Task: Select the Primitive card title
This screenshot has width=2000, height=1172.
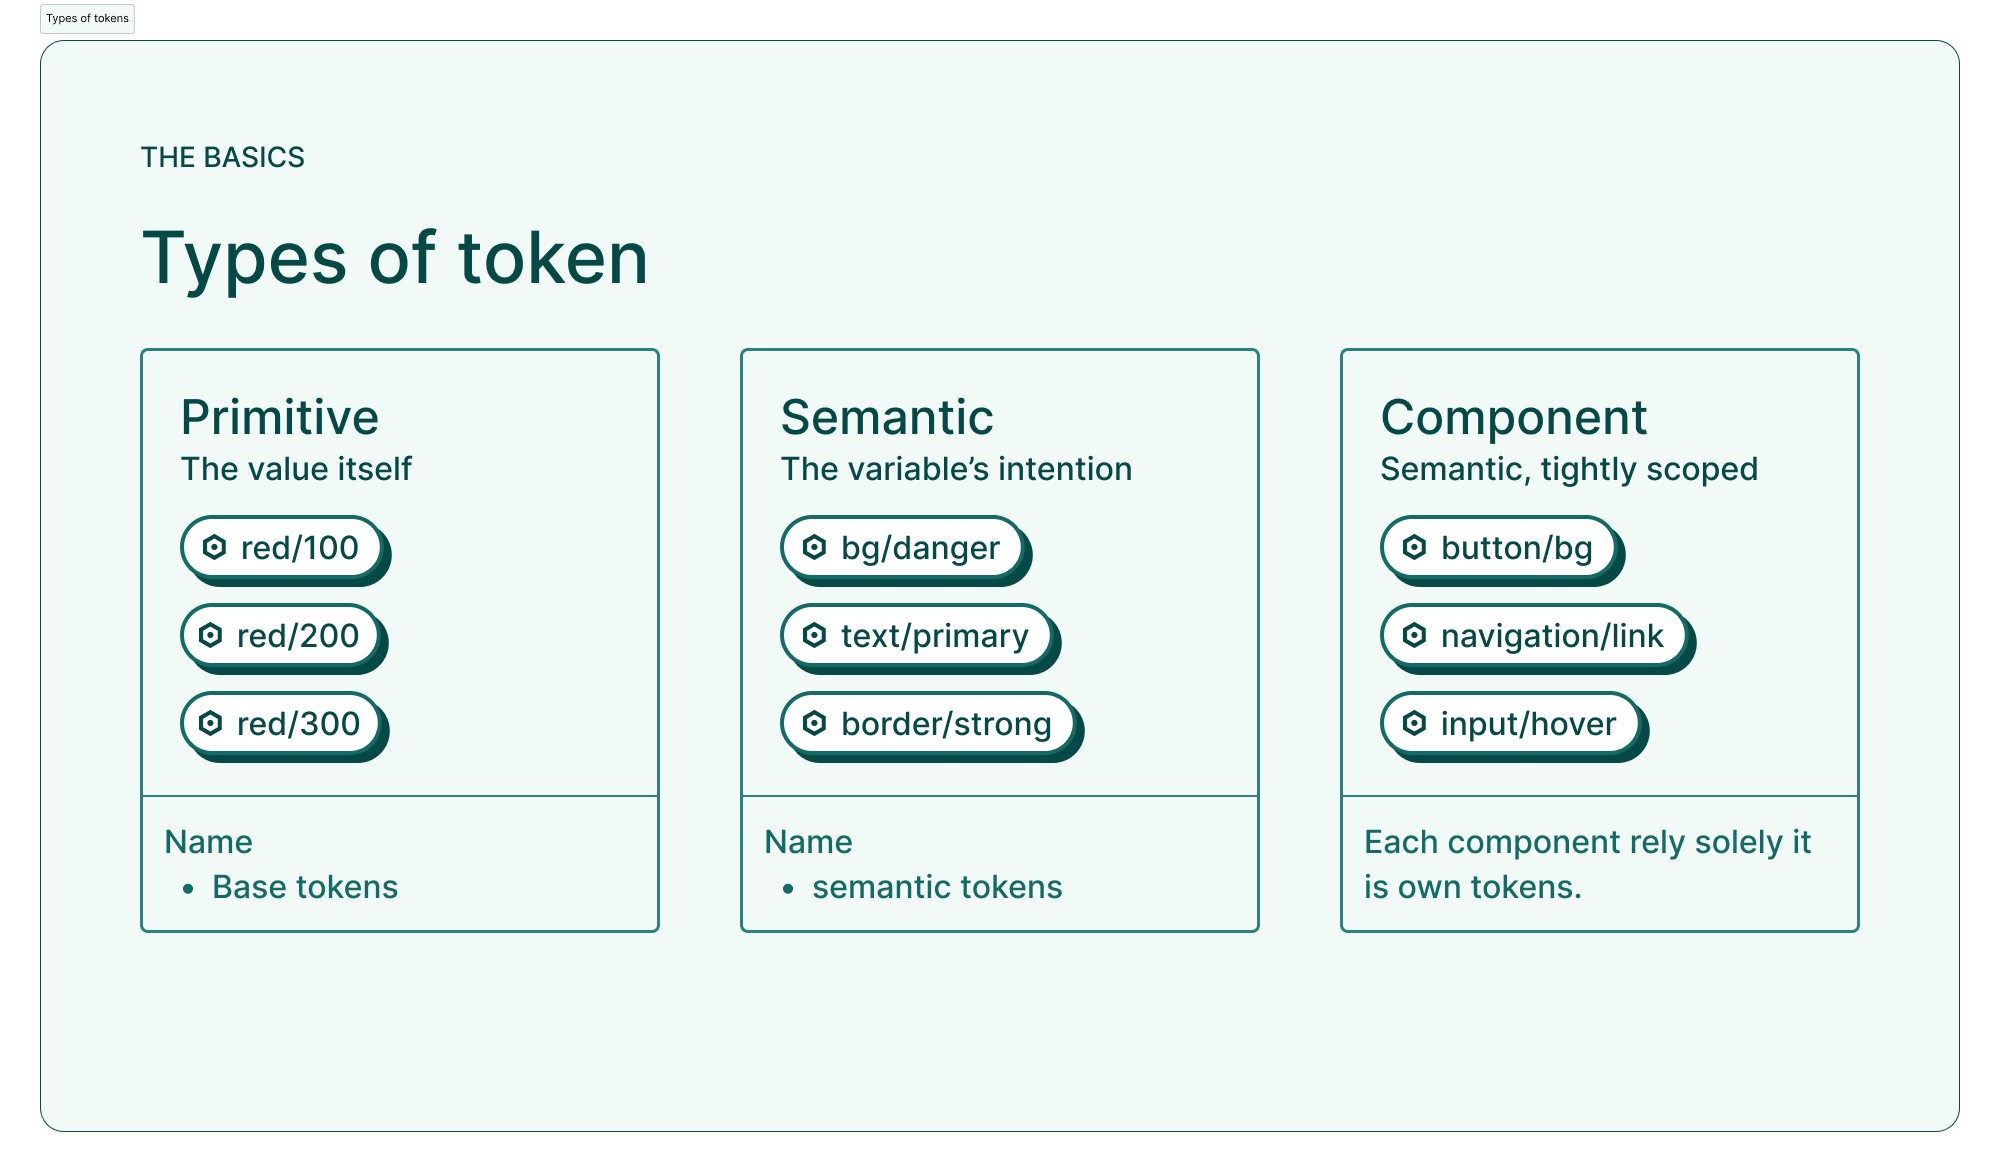Action: point(280,417)
